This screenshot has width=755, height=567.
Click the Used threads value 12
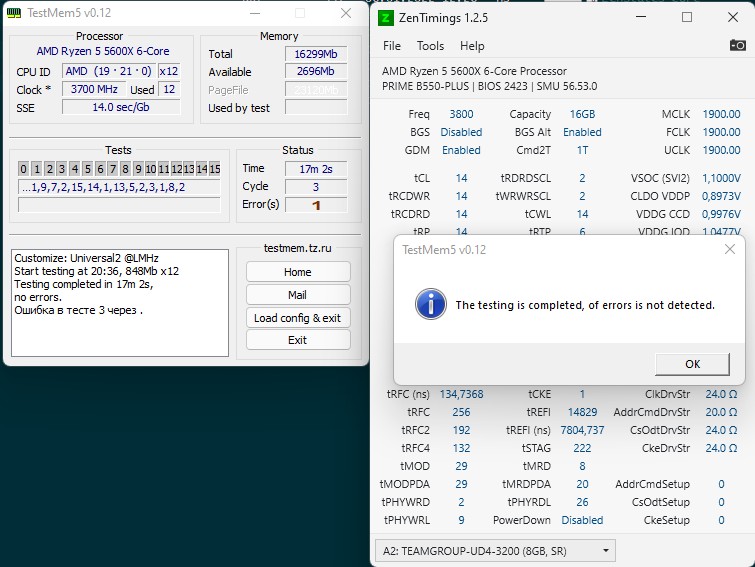point(169,89)
